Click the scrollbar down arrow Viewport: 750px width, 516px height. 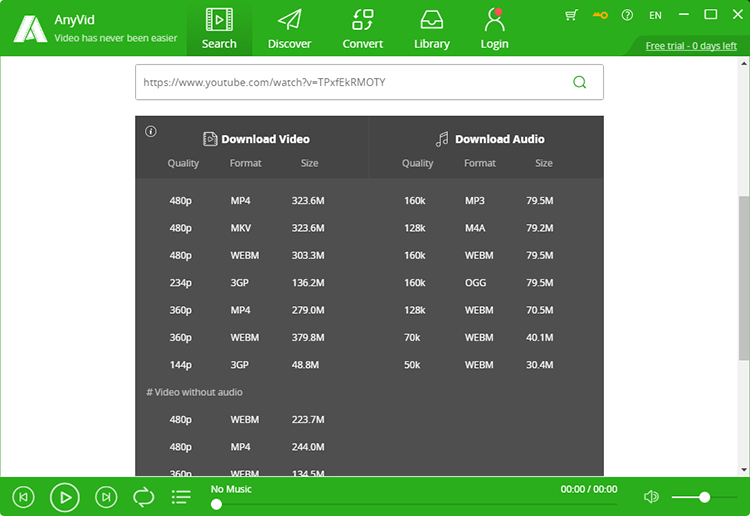pos(744,470)
